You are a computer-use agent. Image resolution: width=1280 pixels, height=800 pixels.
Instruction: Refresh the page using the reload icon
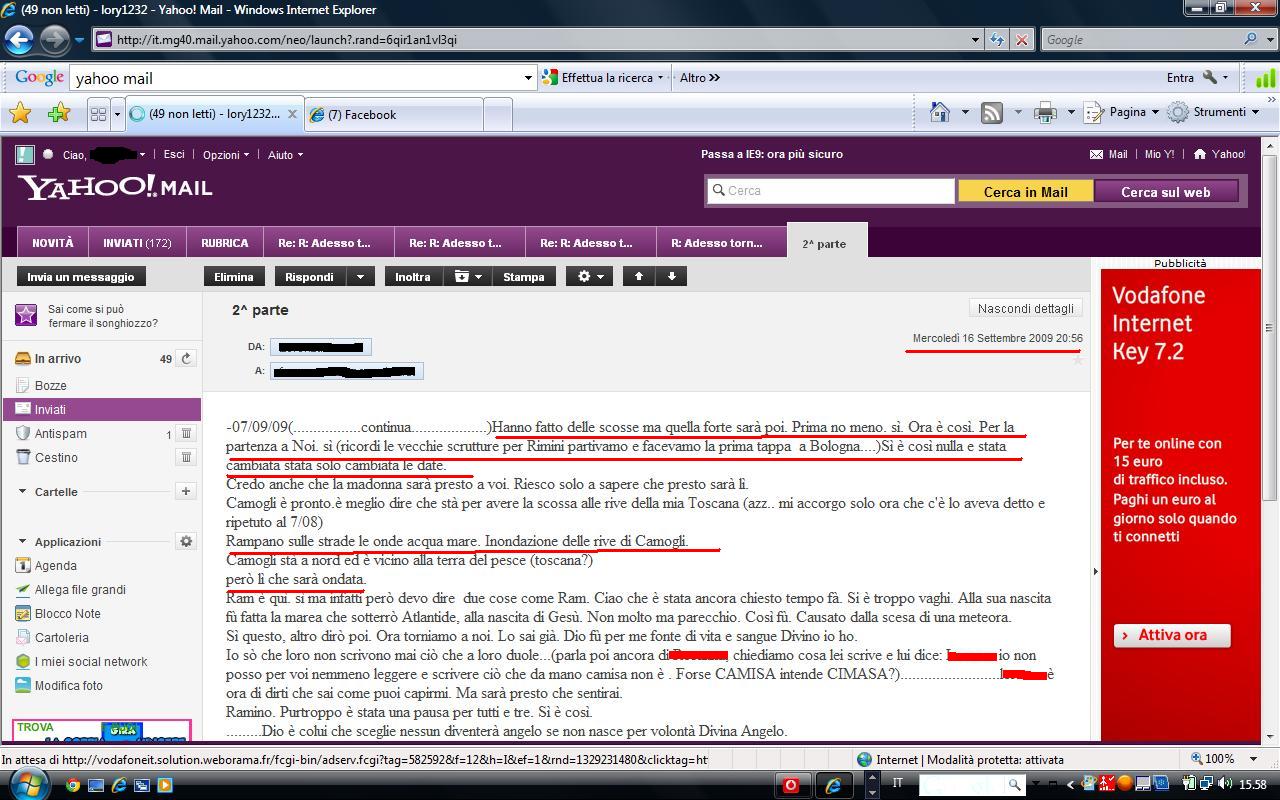tap(997, 40)
